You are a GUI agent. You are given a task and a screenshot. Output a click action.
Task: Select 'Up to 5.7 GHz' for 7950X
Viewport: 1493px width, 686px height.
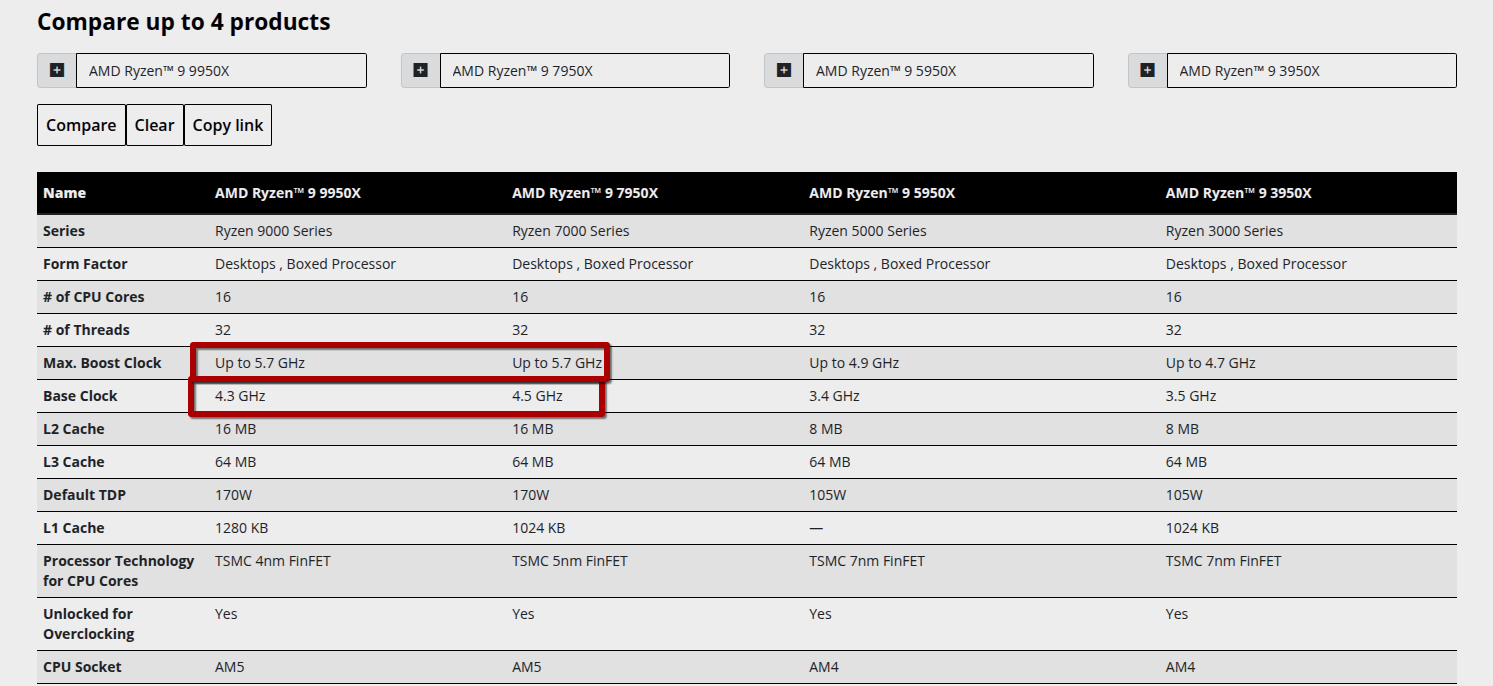[557, 363]
